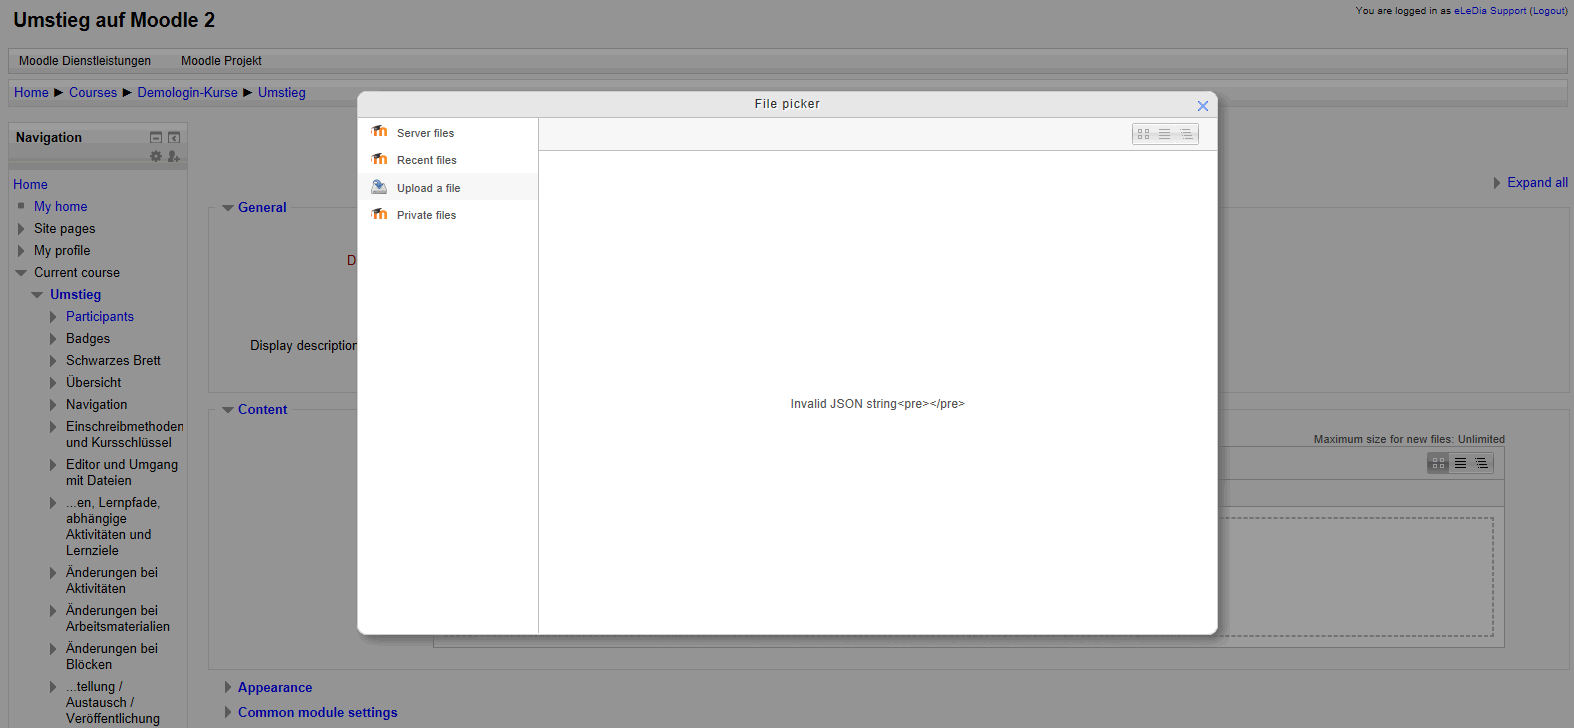1574x728 pixels.
Task: Click the Server files Moodle icon
Action: point(379,131)
